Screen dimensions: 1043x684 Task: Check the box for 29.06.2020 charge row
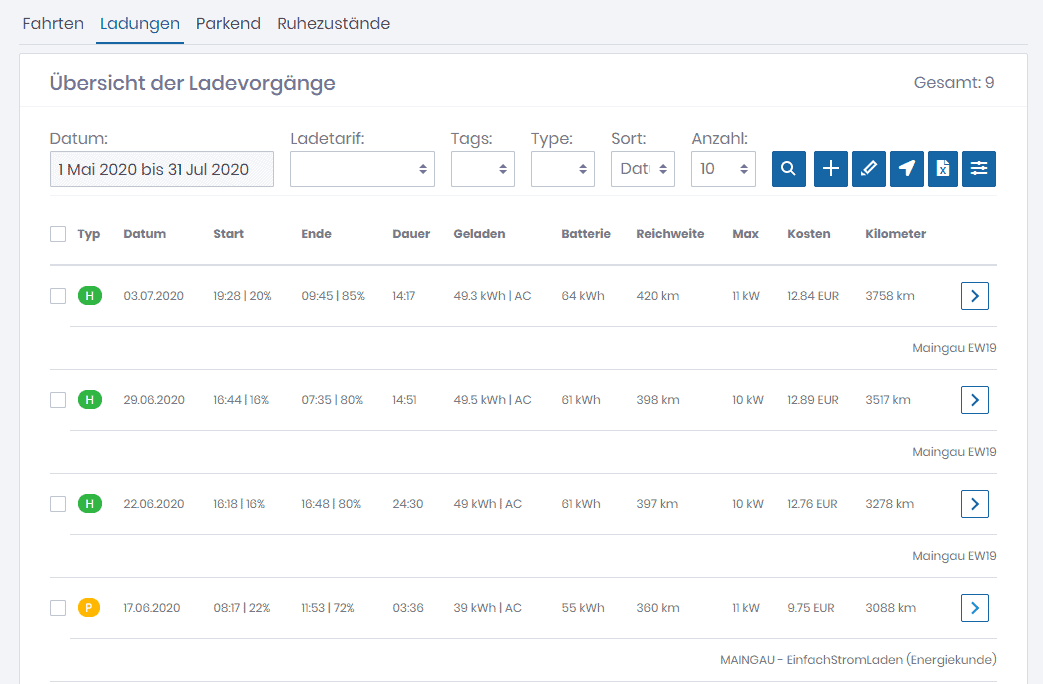tap(58, 400)
